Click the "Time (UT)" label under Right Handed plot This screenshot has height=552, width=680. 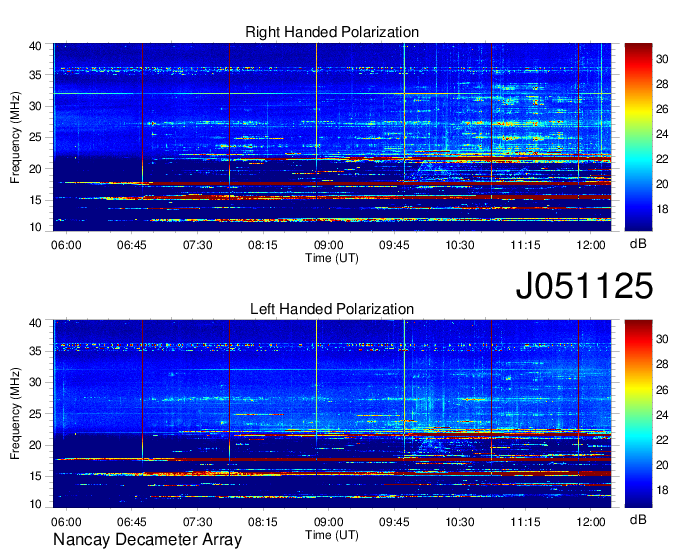332,258
